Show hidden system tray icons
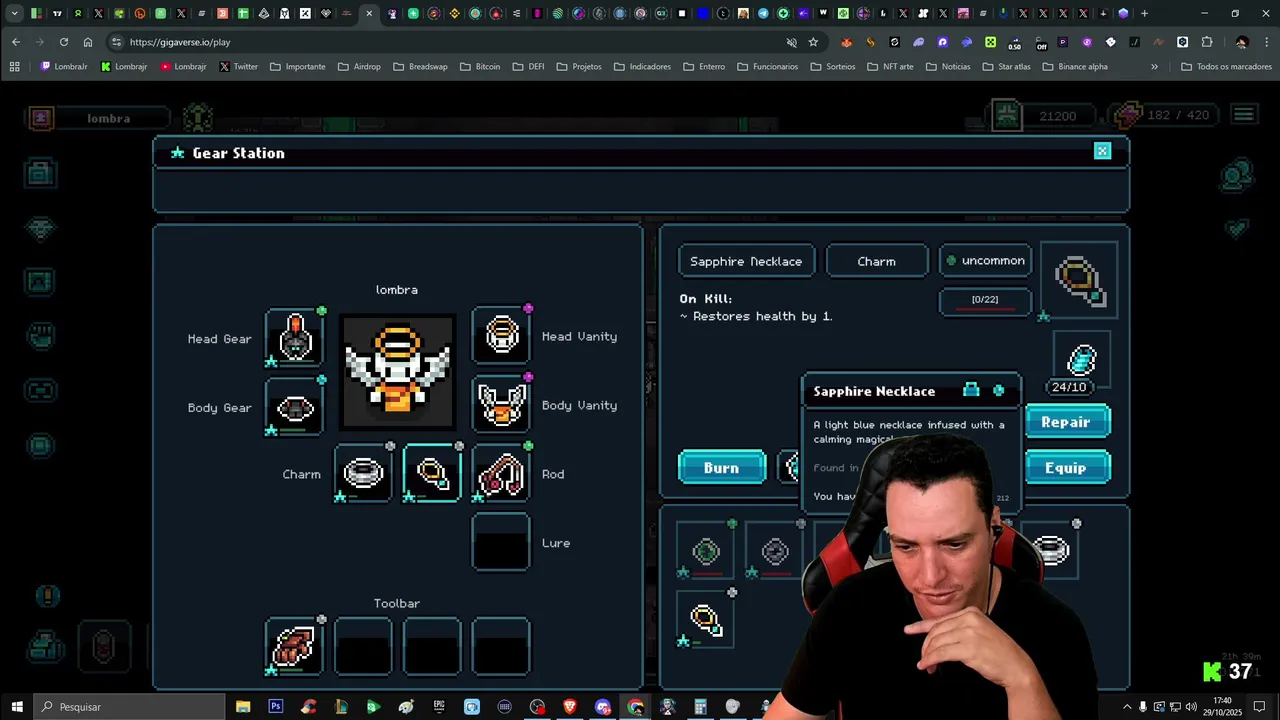Screen dimensions: 1280x720 (1127, 706)
